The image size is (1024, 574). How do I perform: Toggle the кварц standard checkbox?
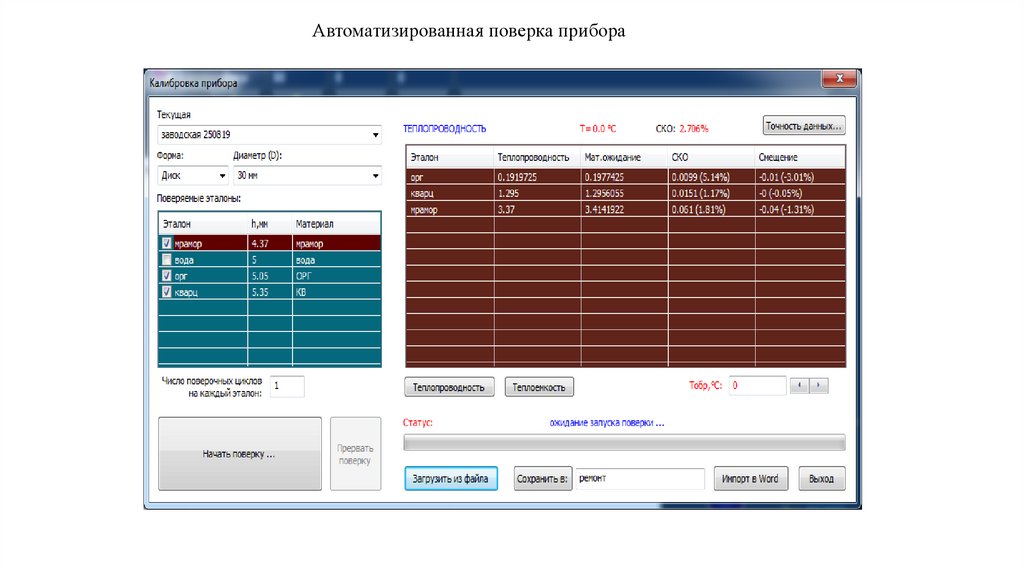pyautogui.click(x=166, y=291)
